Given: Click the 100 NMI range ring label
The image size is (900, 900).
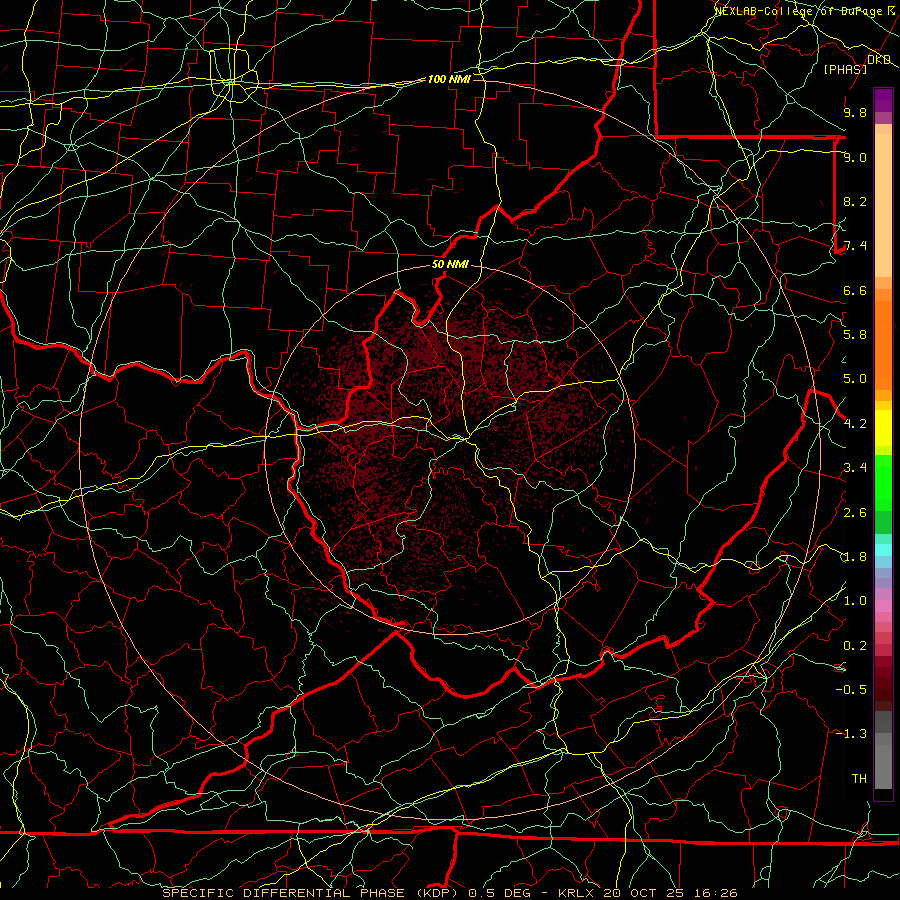Looking at the screenshot, I should [x=449, y=79].
